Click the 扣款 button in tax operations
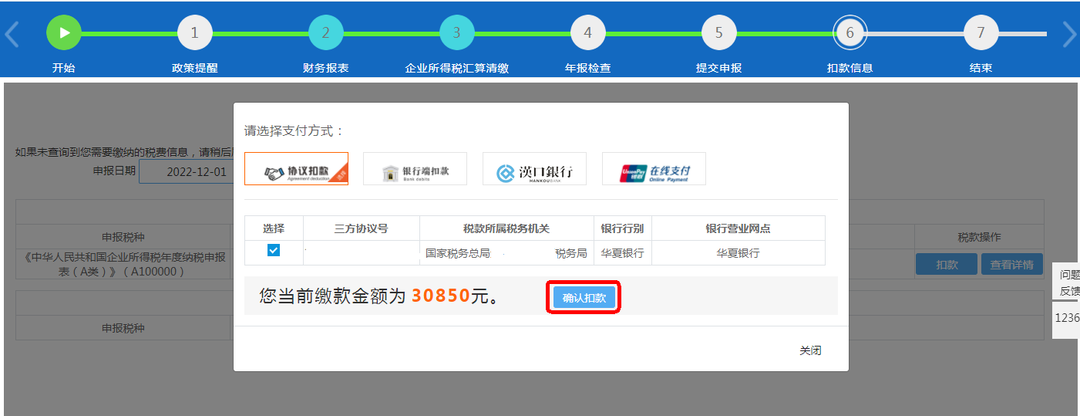The image size is (1080, 416). coord(946,265)
